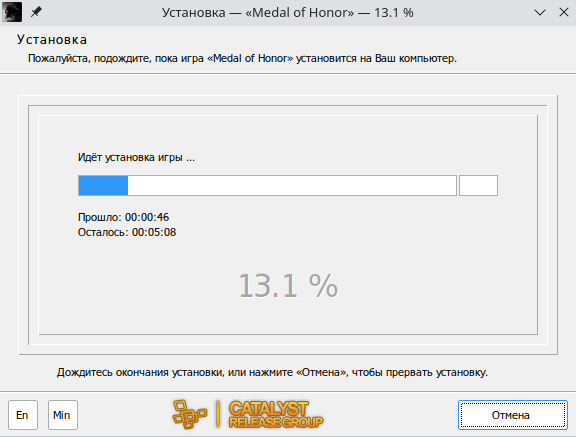Cancel installation with the Отмена button
576x437 pixels.
513,415
